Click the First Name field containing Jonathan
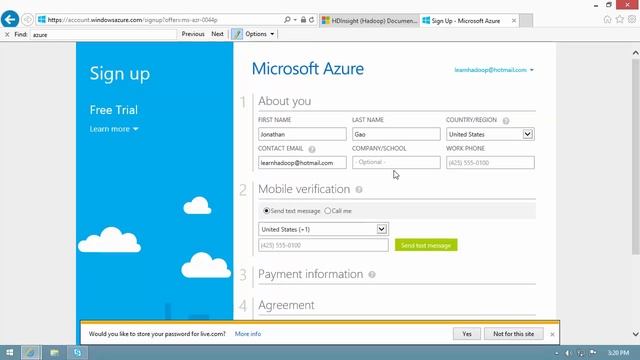This screenshot has height=360, width=640. (x=302, y=134)
